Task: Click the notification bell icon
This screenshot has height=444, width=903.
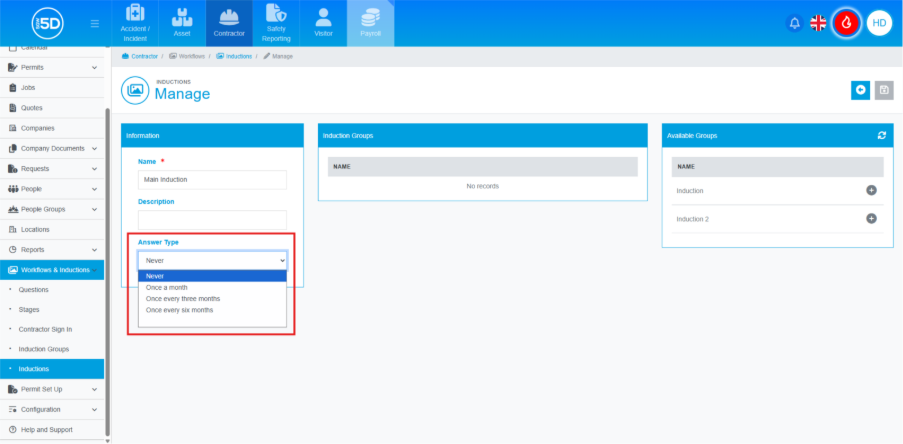Action: (x=795, y=23)
